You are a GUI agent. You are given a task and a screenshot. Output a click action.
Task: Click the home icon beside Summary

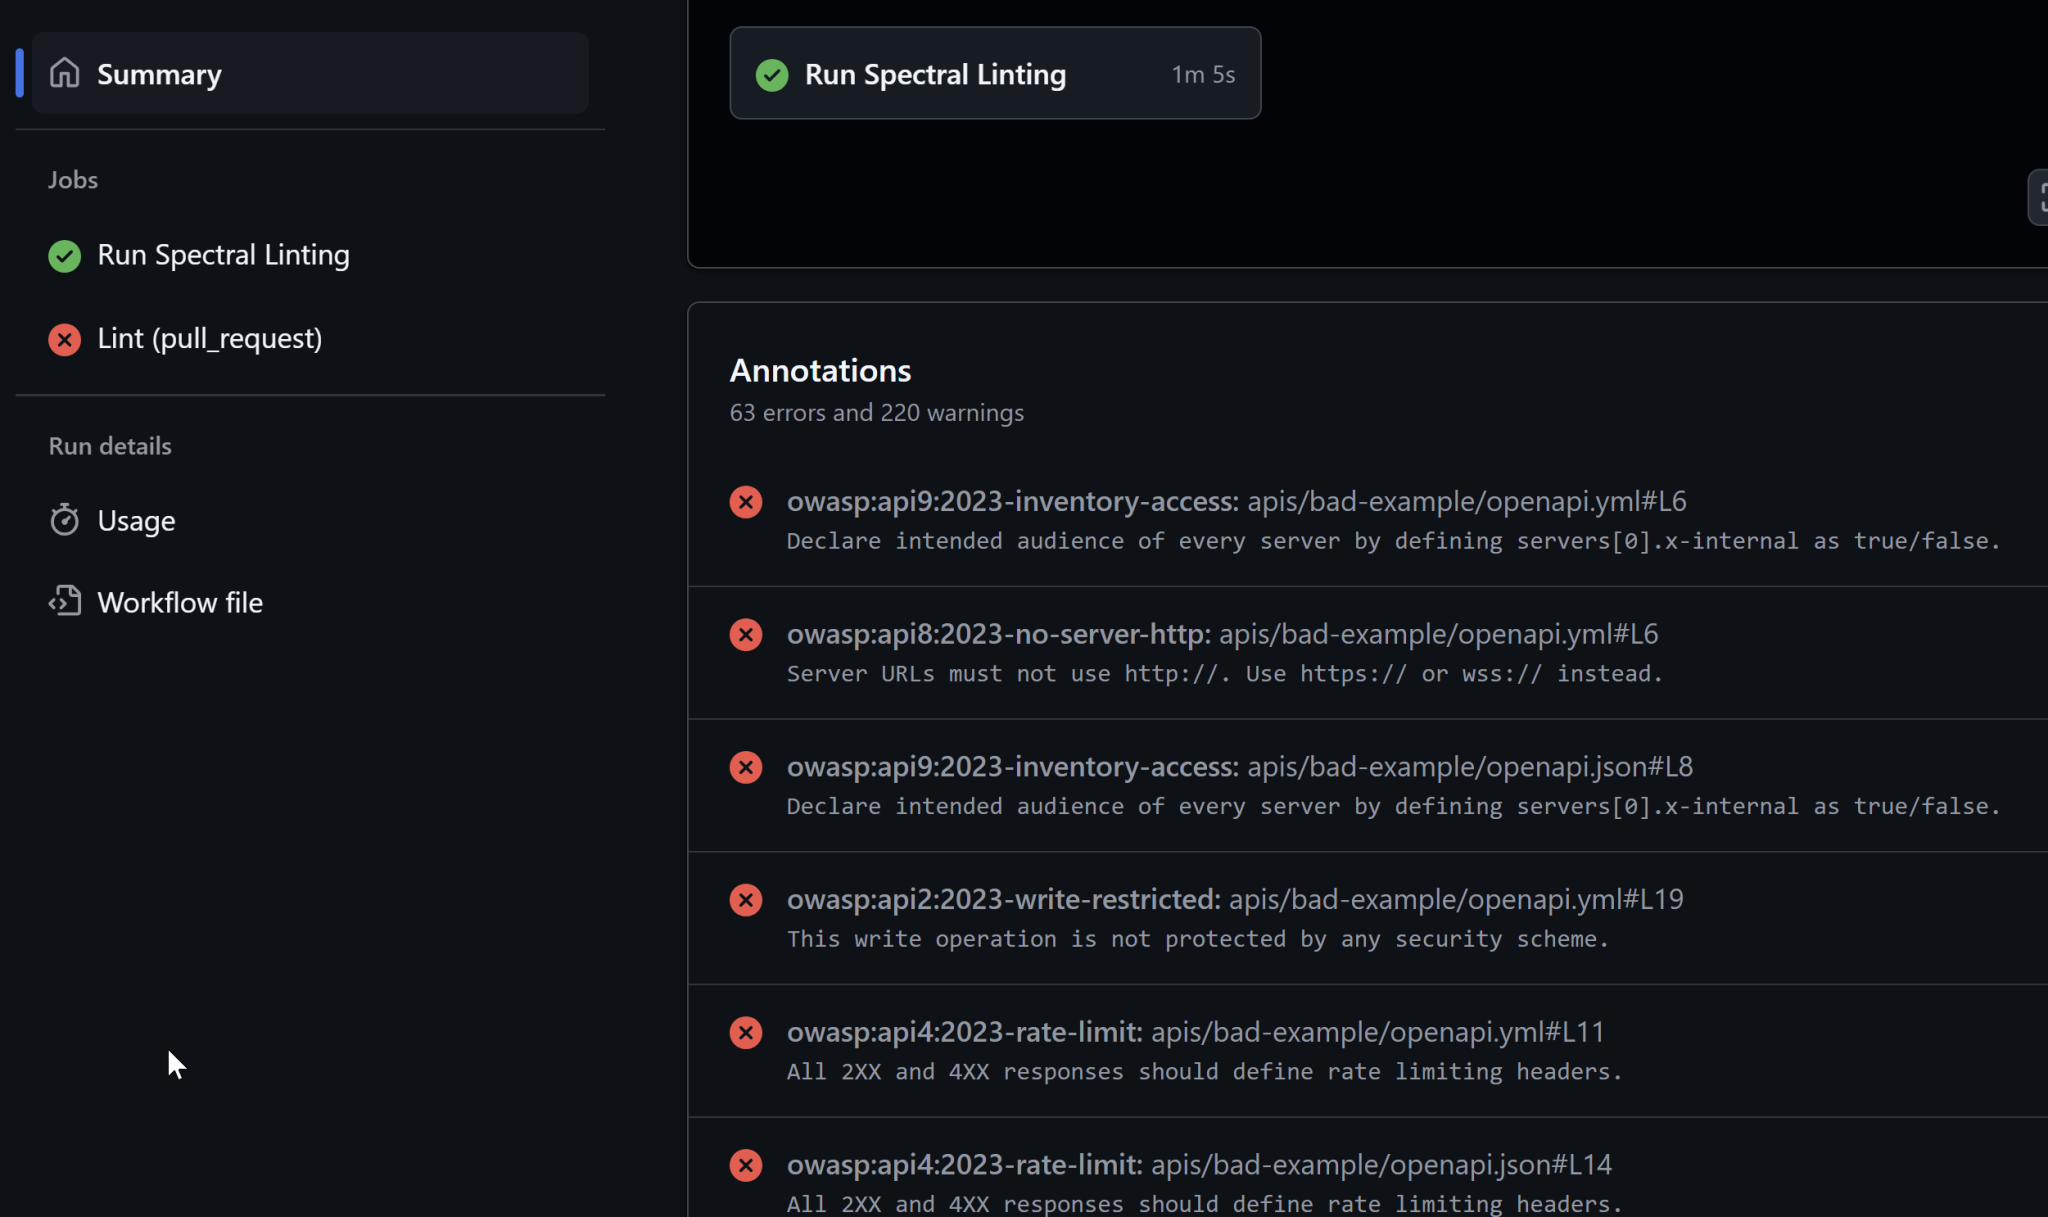click(64, 73)
